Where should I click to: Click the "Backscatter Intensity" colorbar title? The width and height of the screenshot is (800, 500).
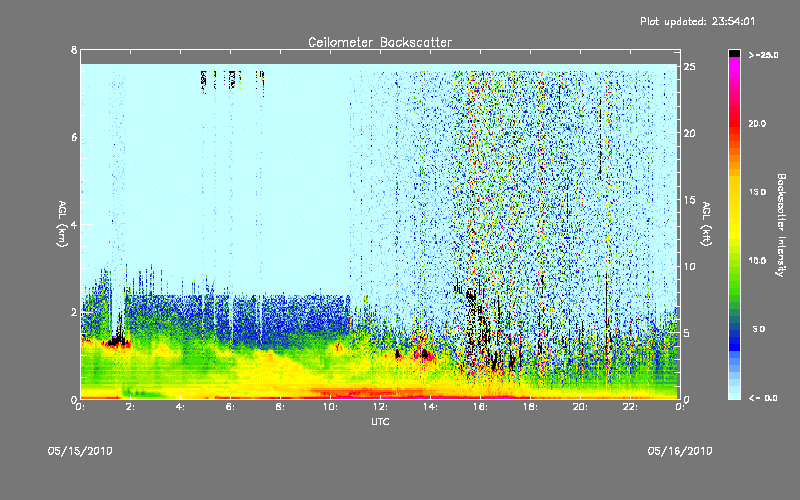click(781, 225)
